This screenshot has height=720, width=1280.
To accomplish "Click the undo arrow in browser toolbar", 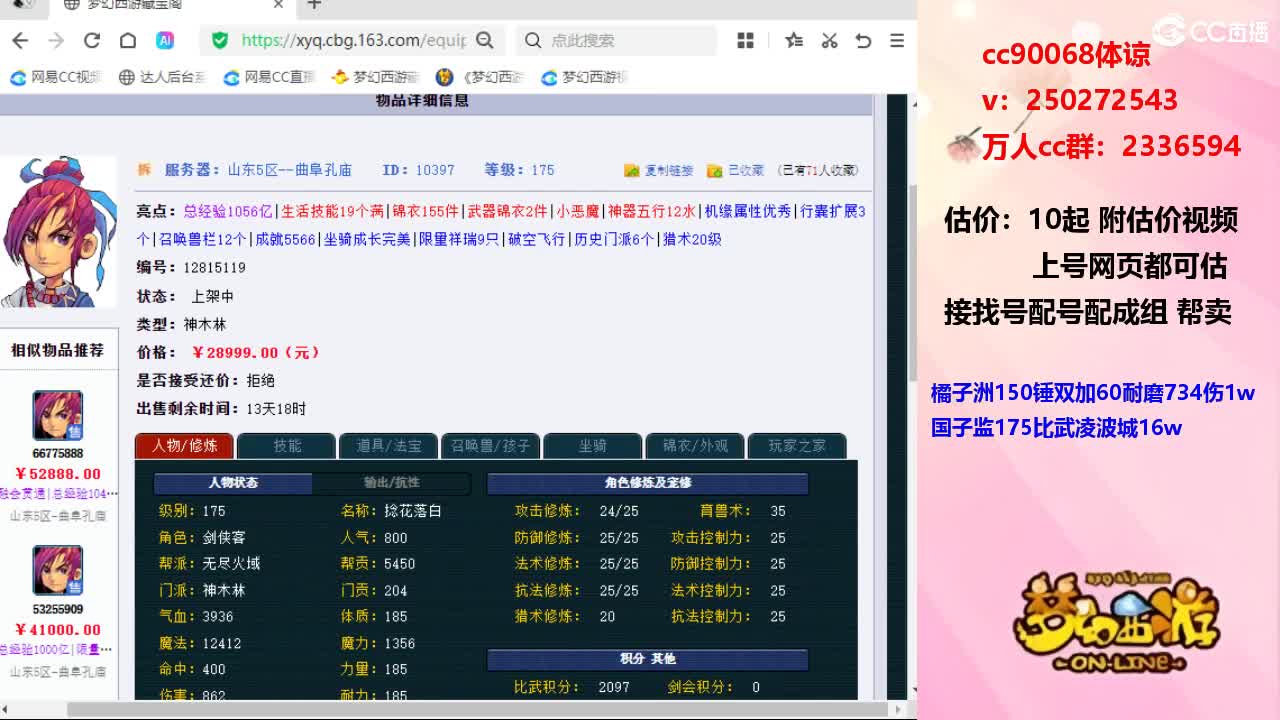I will [x=863, y=40].
